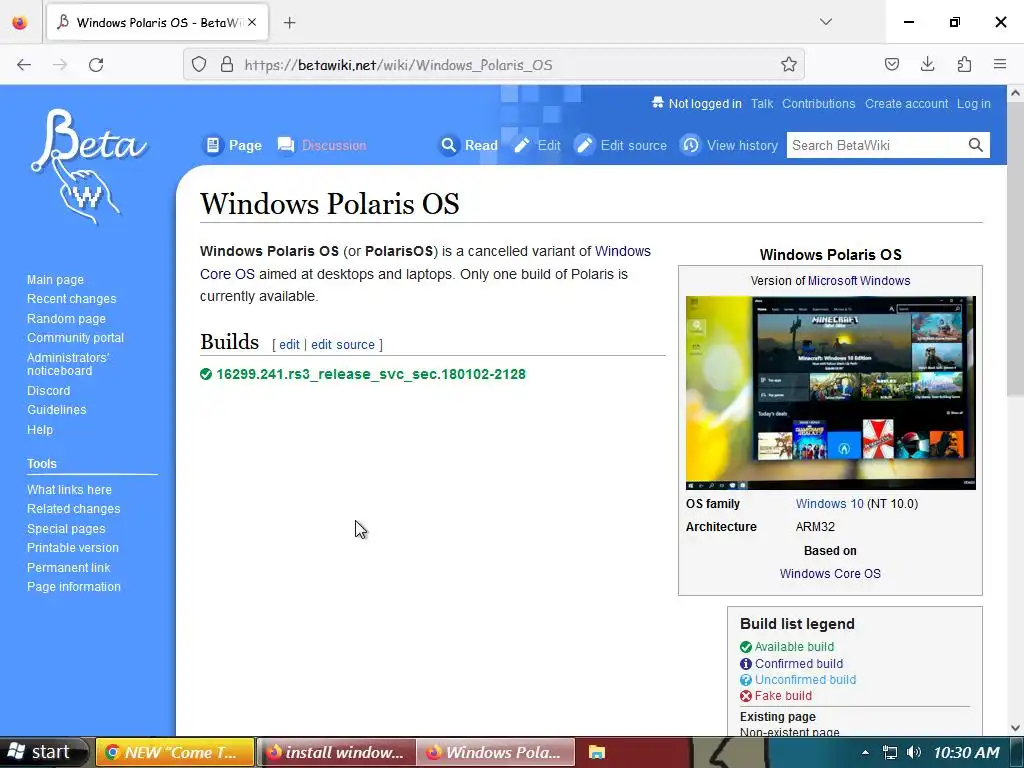
Task: Open Printable version link
Action: pyautogui.click(x=72, y=548)
